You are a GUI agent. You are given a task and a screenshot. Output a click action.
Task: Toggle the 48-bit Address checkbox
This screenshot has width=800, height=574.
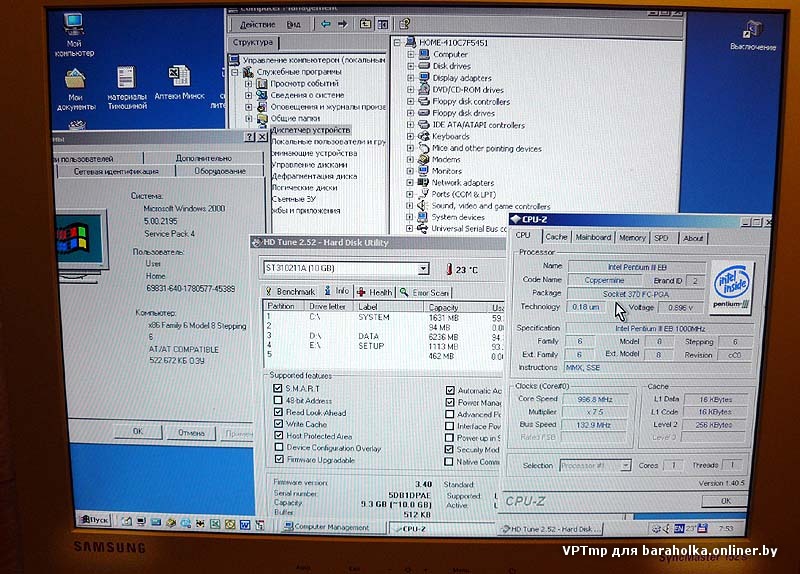(x=278, y=401)
